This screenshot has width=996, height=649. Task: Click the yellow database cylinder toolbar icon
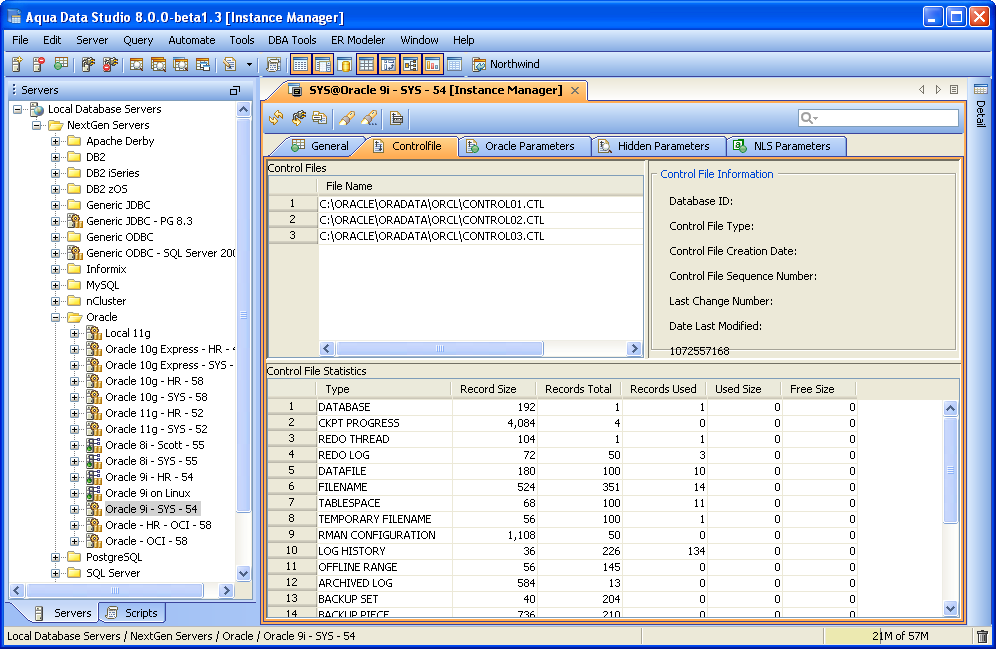[x=344, y=65]
